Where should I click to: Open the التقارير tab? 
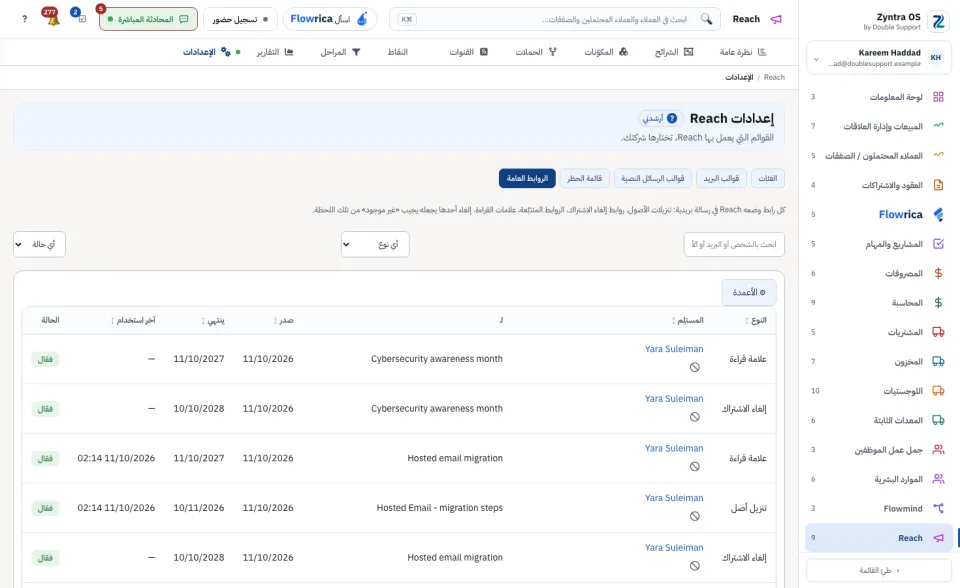pos(275,52)
